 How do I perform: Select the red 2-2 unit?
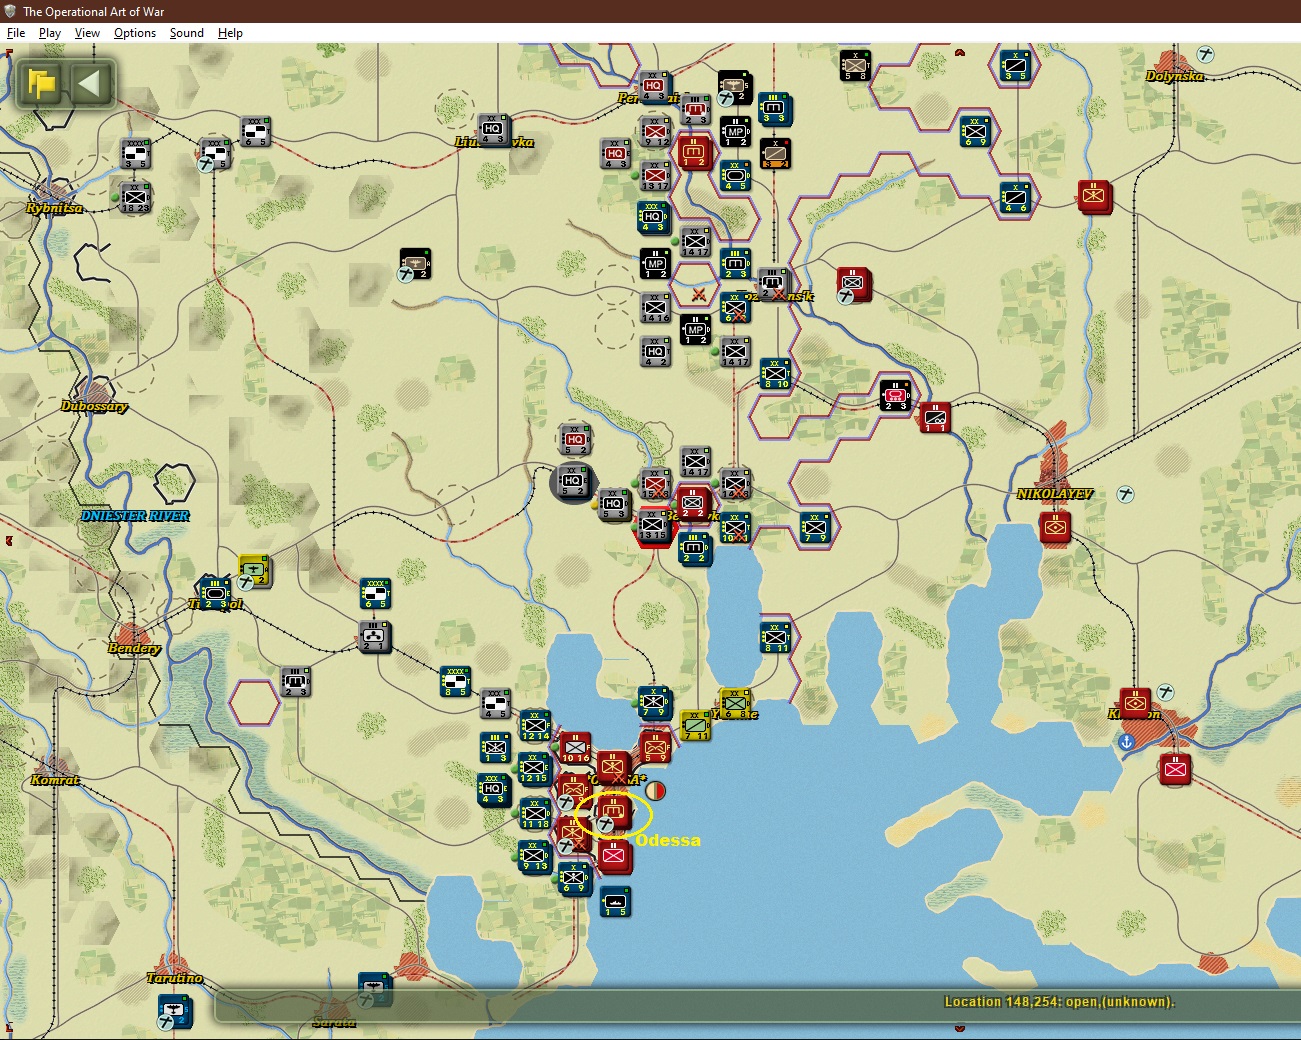[x=693, y=505]
